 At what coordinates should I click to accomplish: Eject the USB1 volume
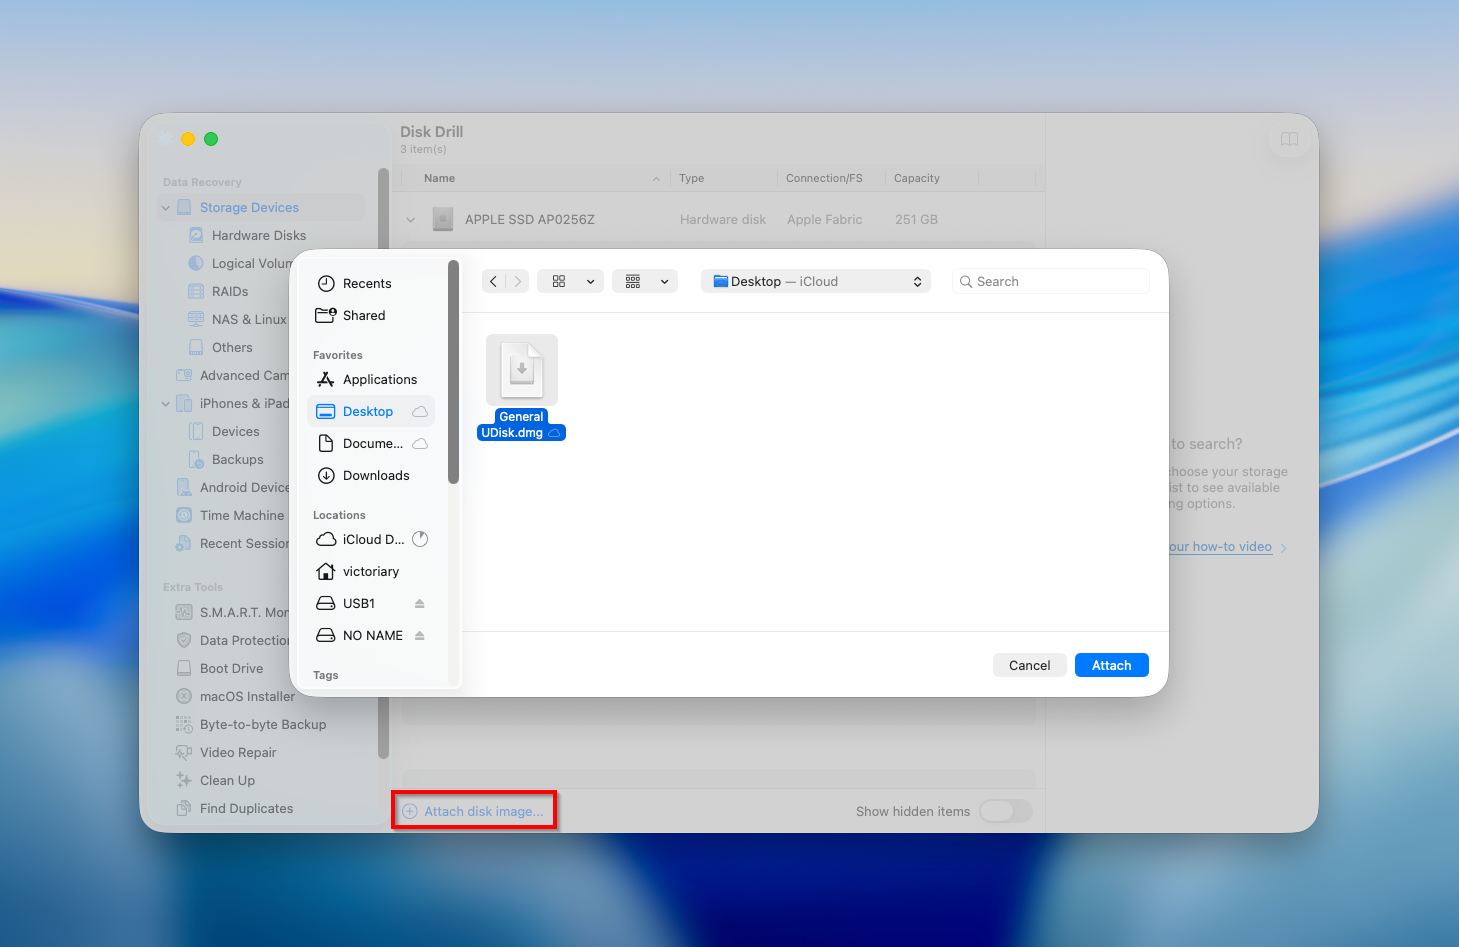coord(420,603)
